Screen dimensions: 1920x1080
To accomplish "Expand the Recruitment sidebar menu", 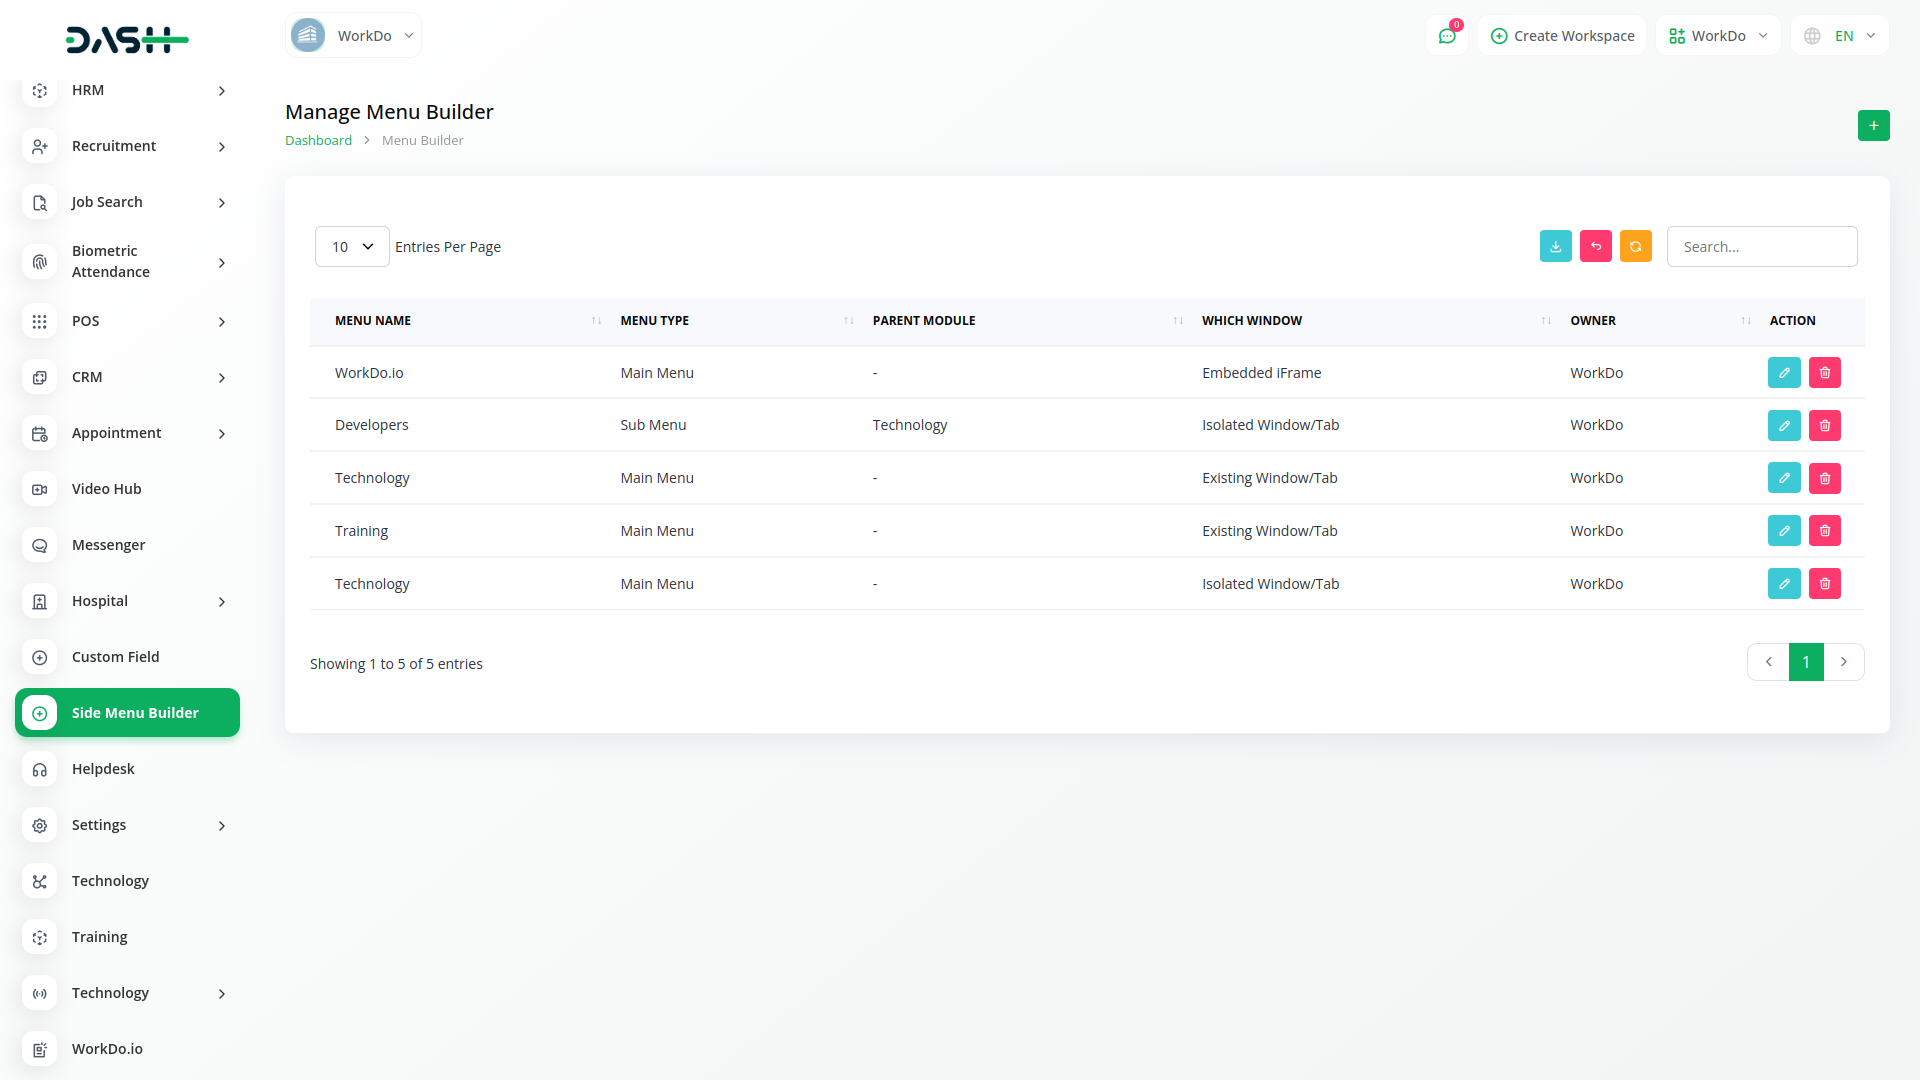I will tap(127, 146).
